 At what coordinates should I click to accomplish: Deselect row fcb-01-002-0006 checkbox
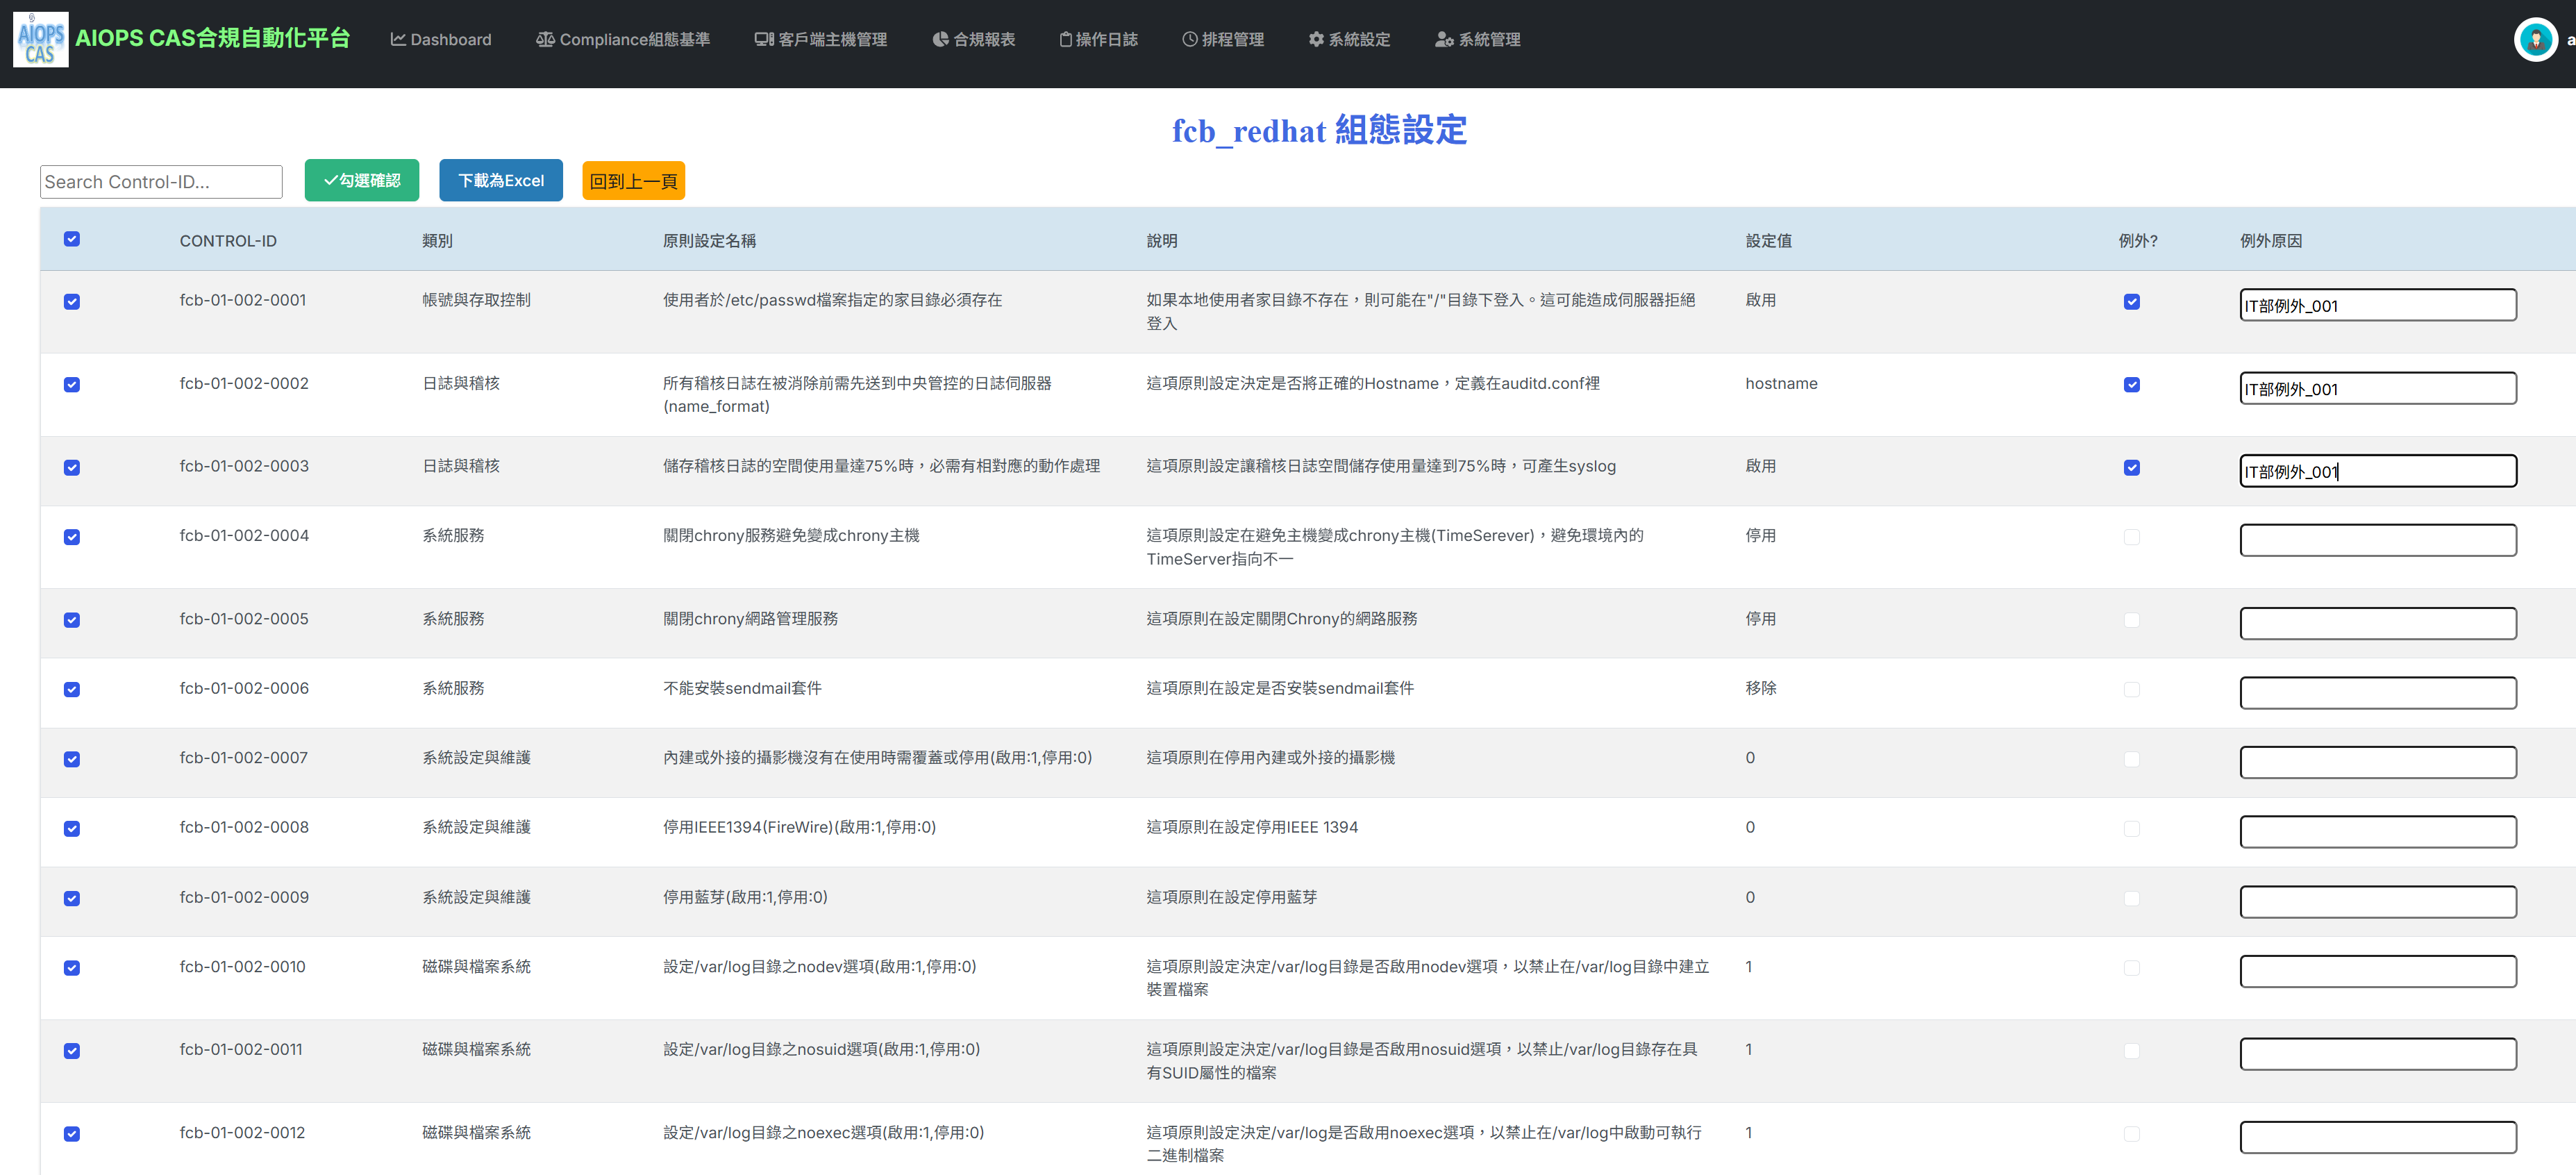(x=72, y=690)
